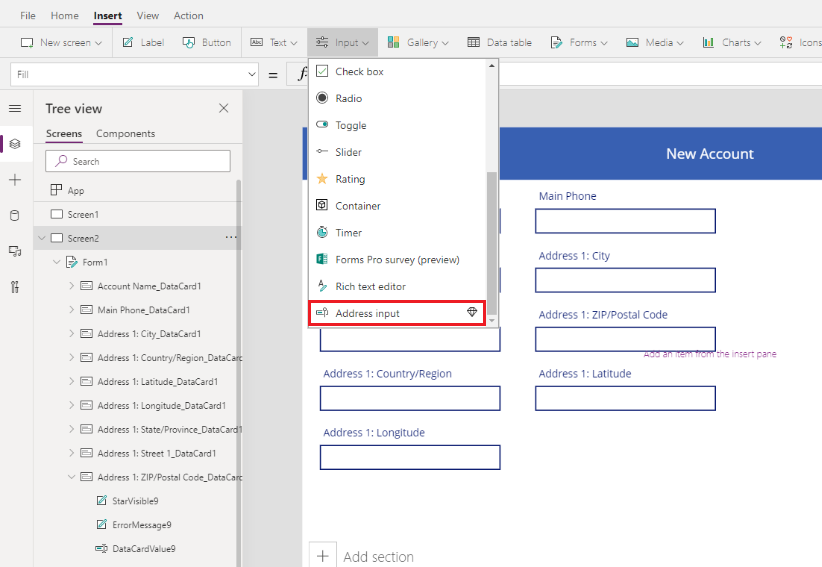822x567 pixels.
Task: Expand Address 1: City_DataCard1
Action: 71,333
